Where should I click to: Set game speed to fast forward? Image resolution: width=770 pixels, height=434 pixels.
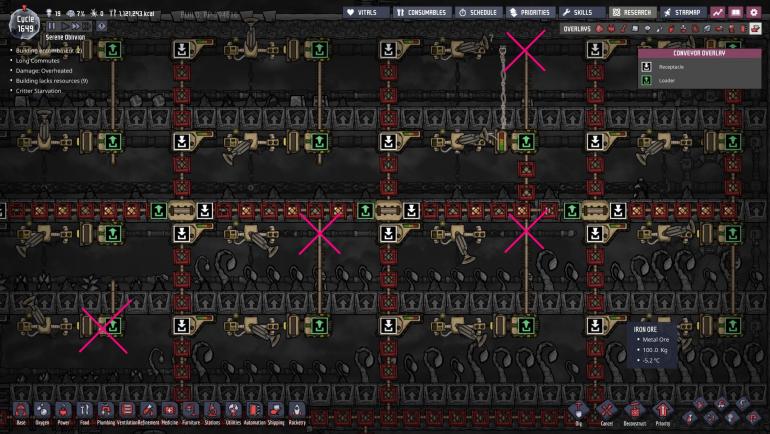76,26
